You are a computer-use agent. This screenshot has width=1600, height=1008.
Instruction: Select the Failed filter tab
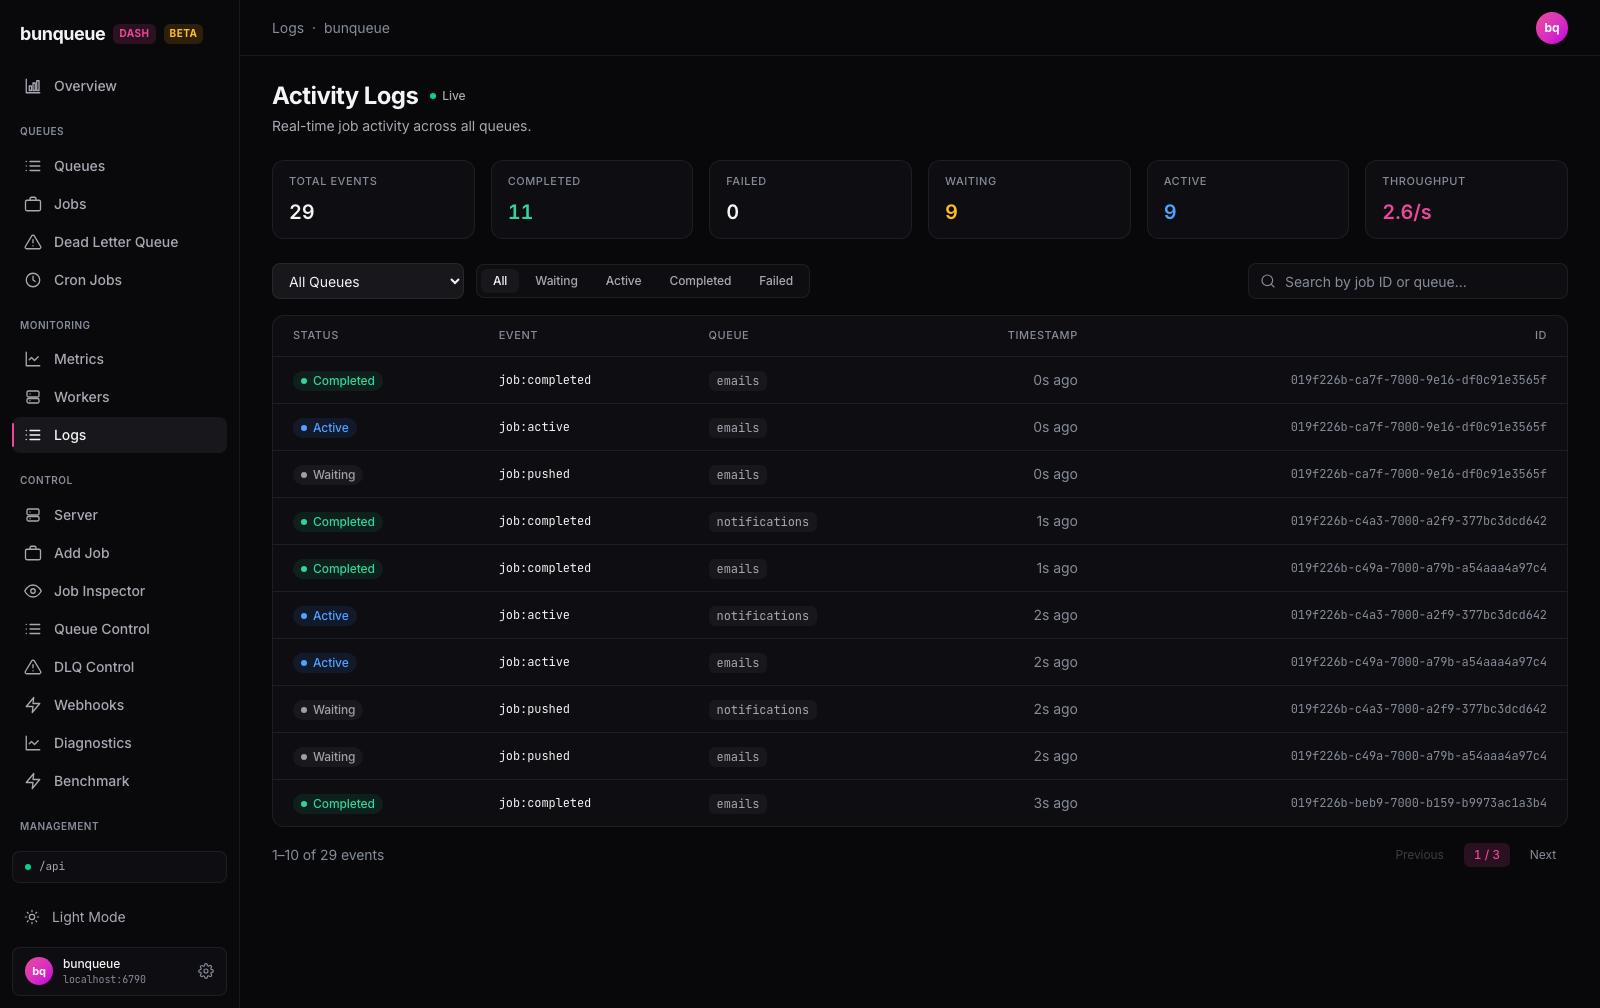(x=776, y=281)
